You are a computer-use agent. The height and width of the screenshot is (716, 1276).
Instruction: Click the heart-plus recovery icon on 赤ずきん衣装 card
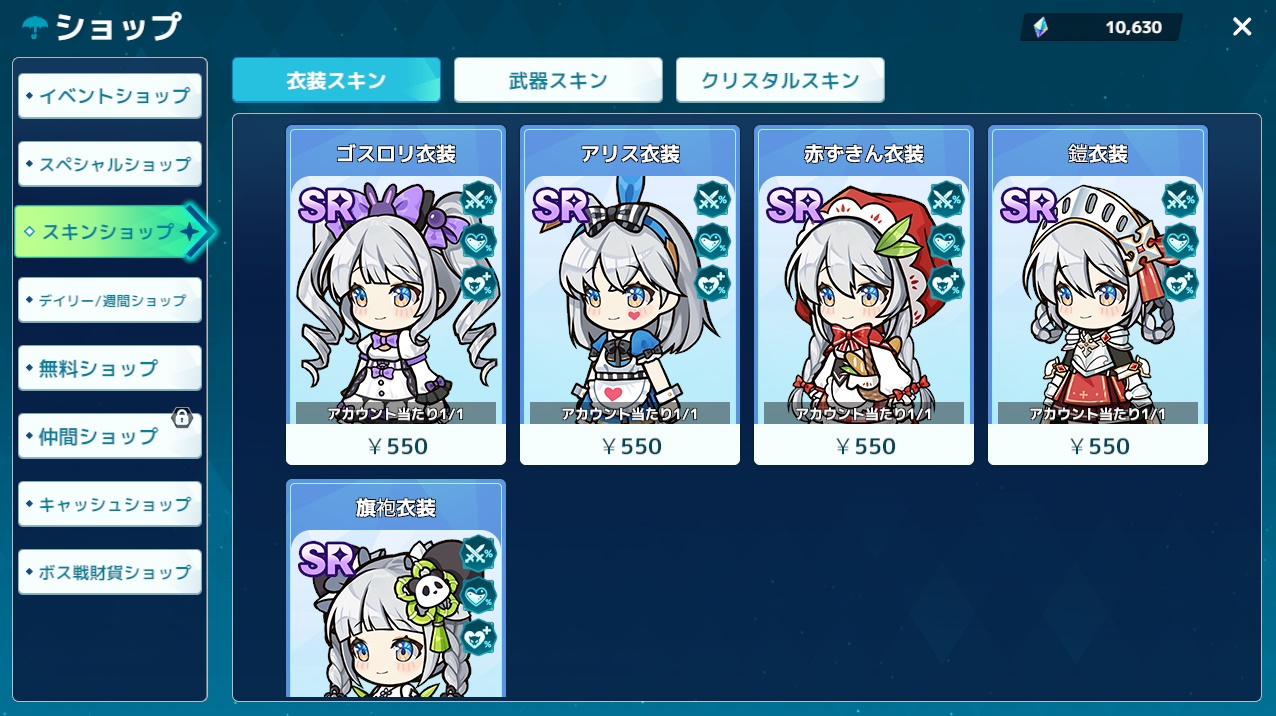947,283
